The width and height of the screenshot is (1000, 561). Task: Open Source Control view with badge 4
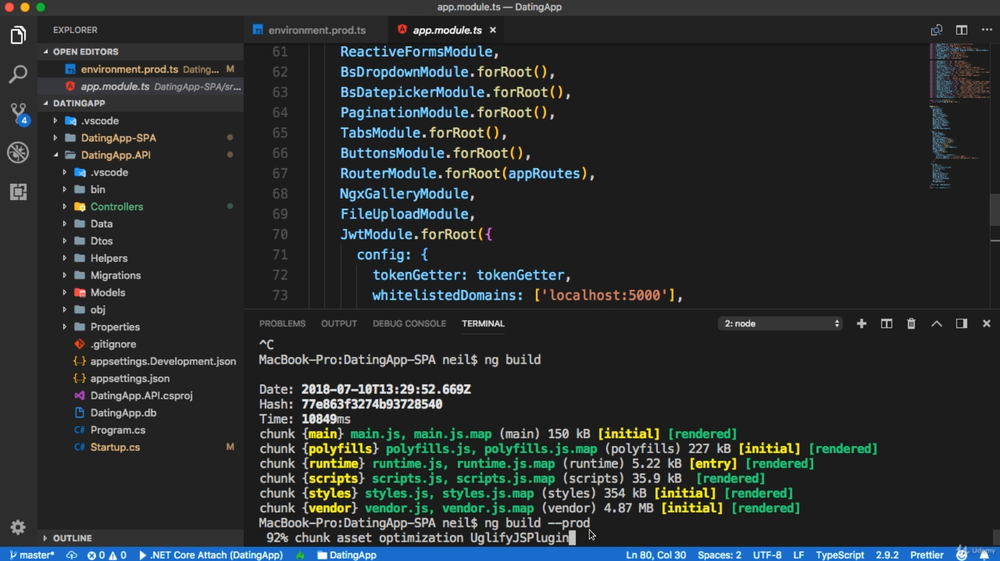[18, 113]
